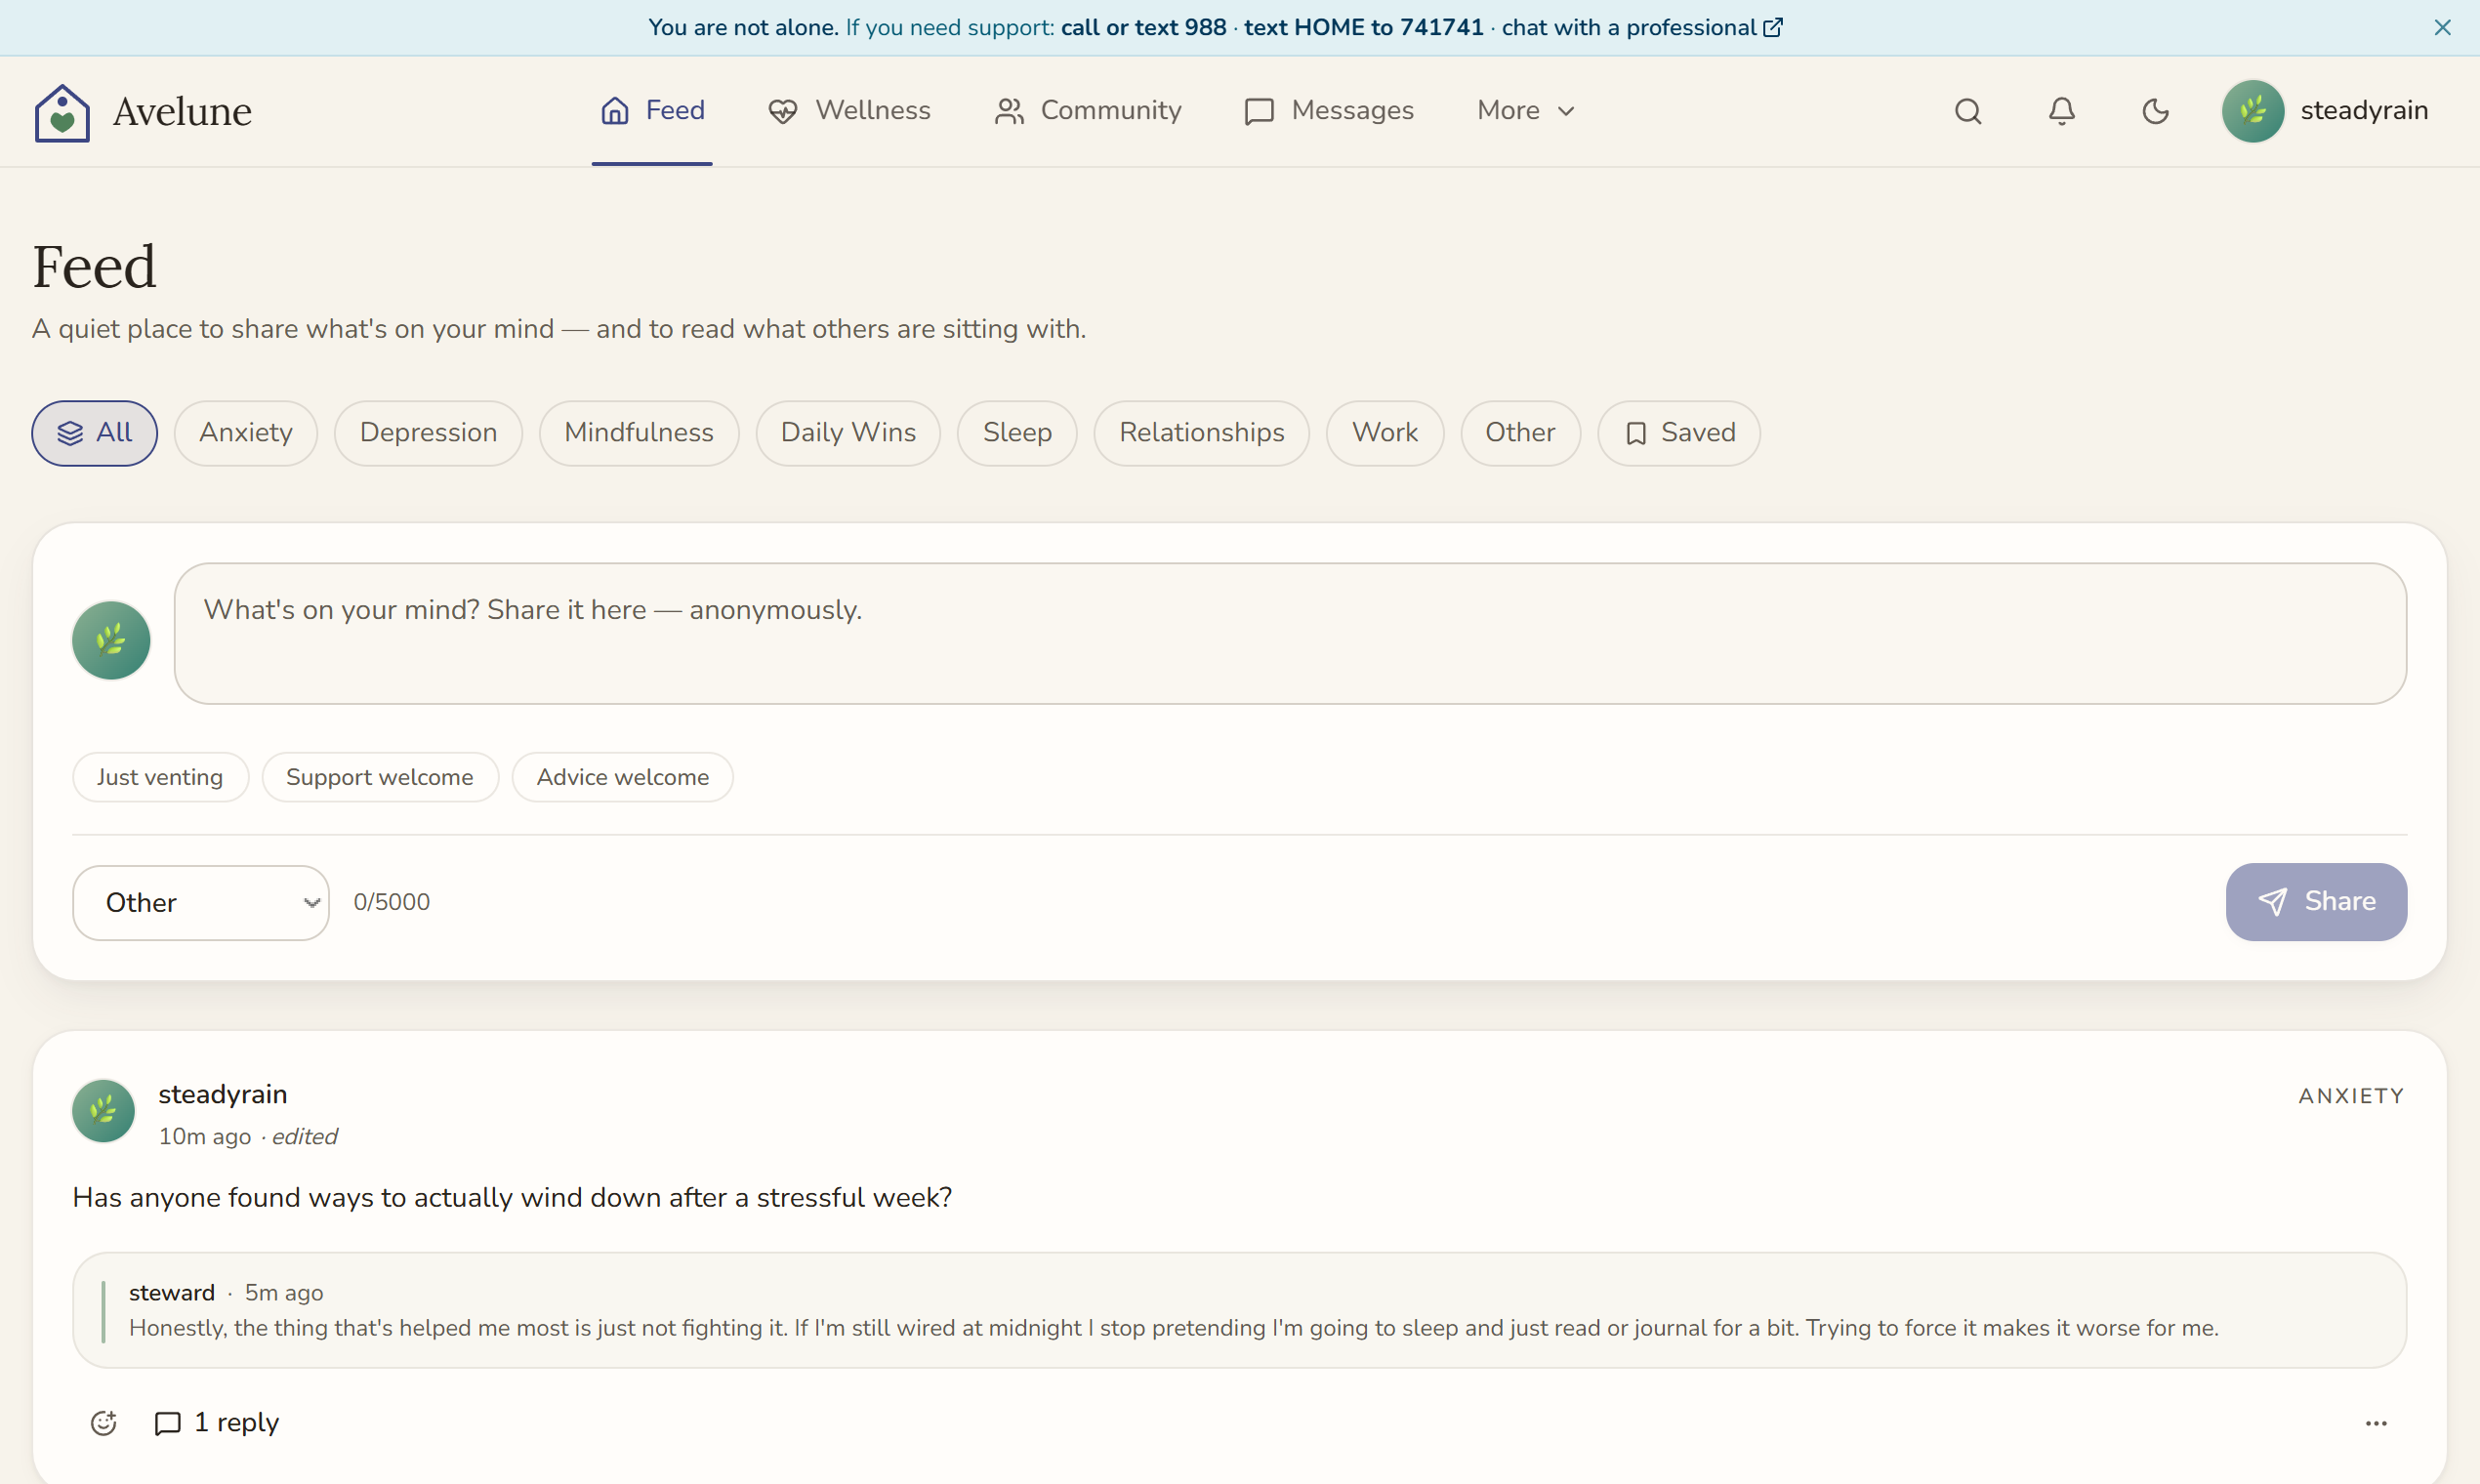The height and width of the screenshot is (1484, 2480).
Task: Filter feed by Mindfulness
Action: (x=639, y=433)
